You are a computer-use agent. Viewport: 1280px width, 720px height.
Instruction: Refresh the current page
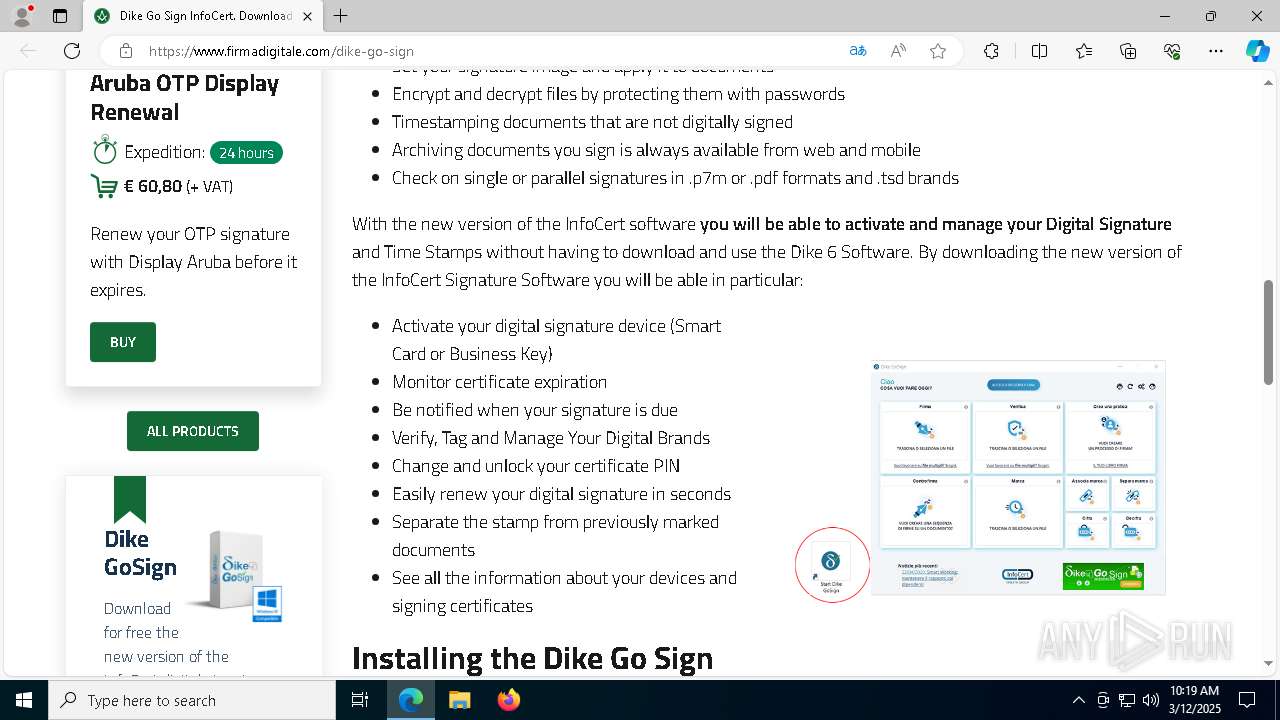tap(72, 51)
